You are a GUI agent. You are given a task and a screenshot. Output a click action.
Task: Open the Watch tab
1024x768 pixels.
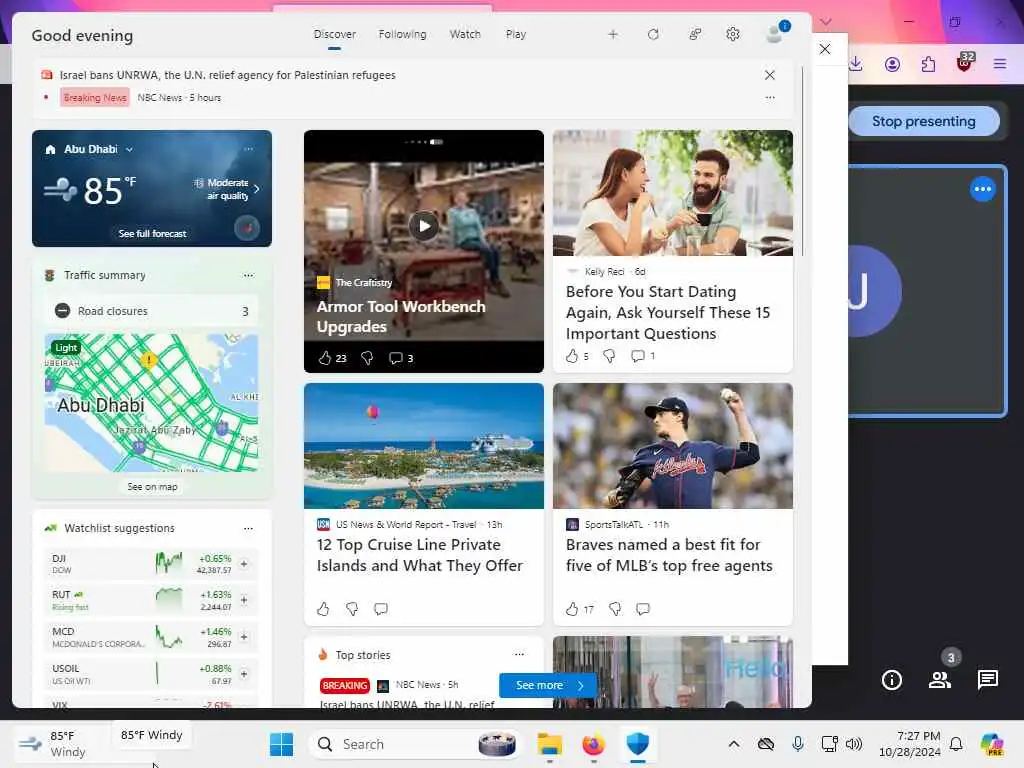(465, 34)
